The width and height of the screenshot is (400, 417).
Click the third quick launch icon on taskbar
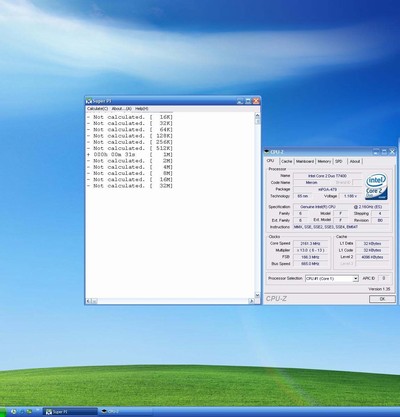pyautogui.click(x=29, y=412)
